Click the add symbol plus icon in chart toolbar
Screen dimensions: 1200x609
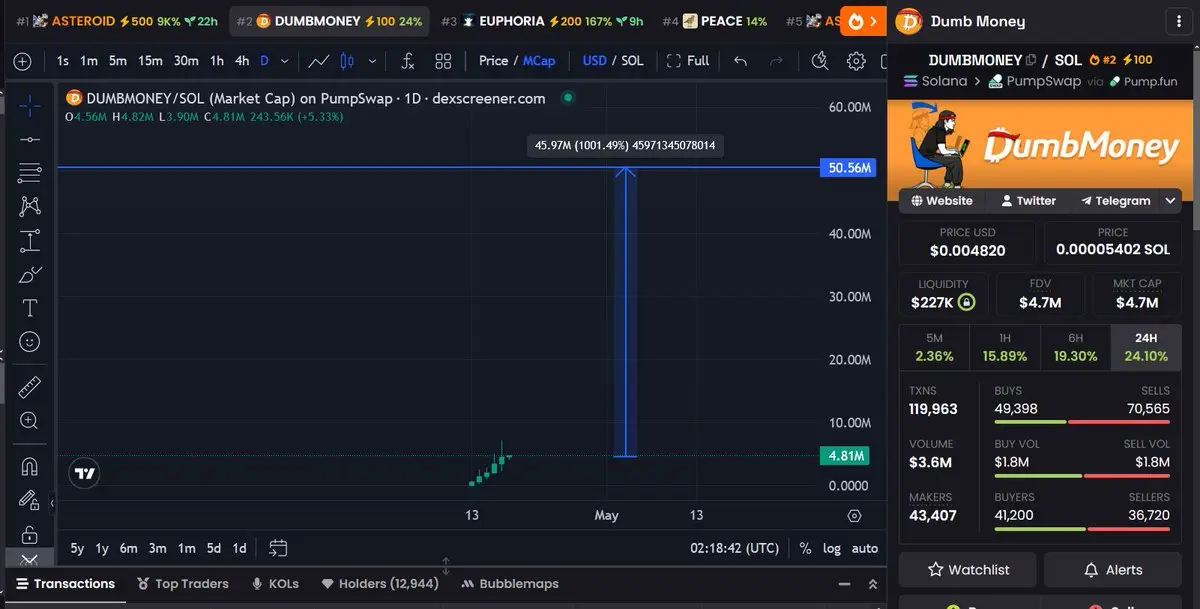point(22,61)
